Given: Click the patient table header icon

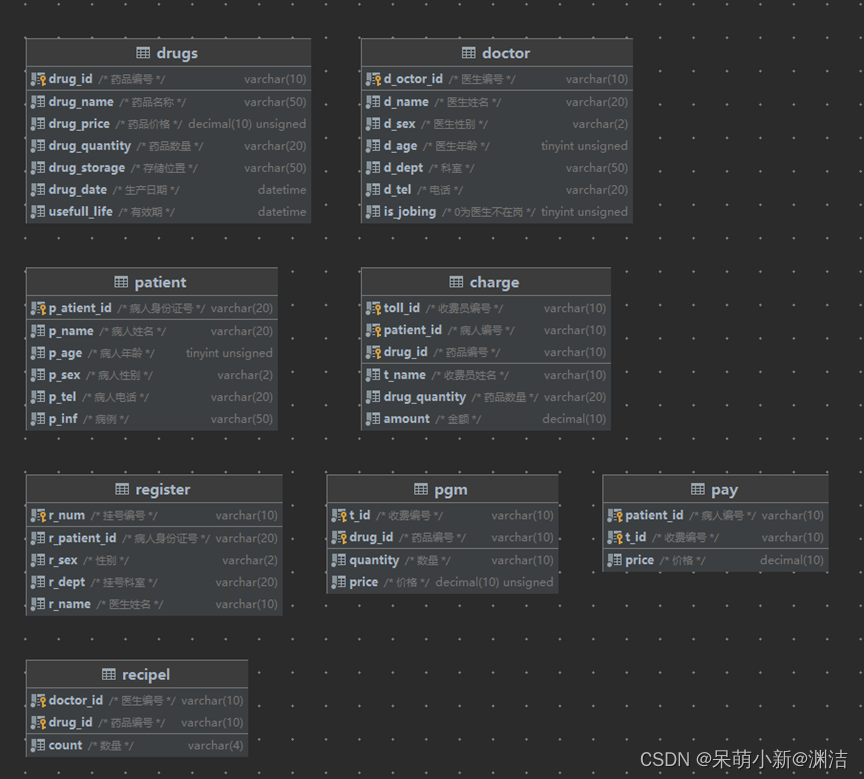Looking at the screenshot, I should pos(121,282).
